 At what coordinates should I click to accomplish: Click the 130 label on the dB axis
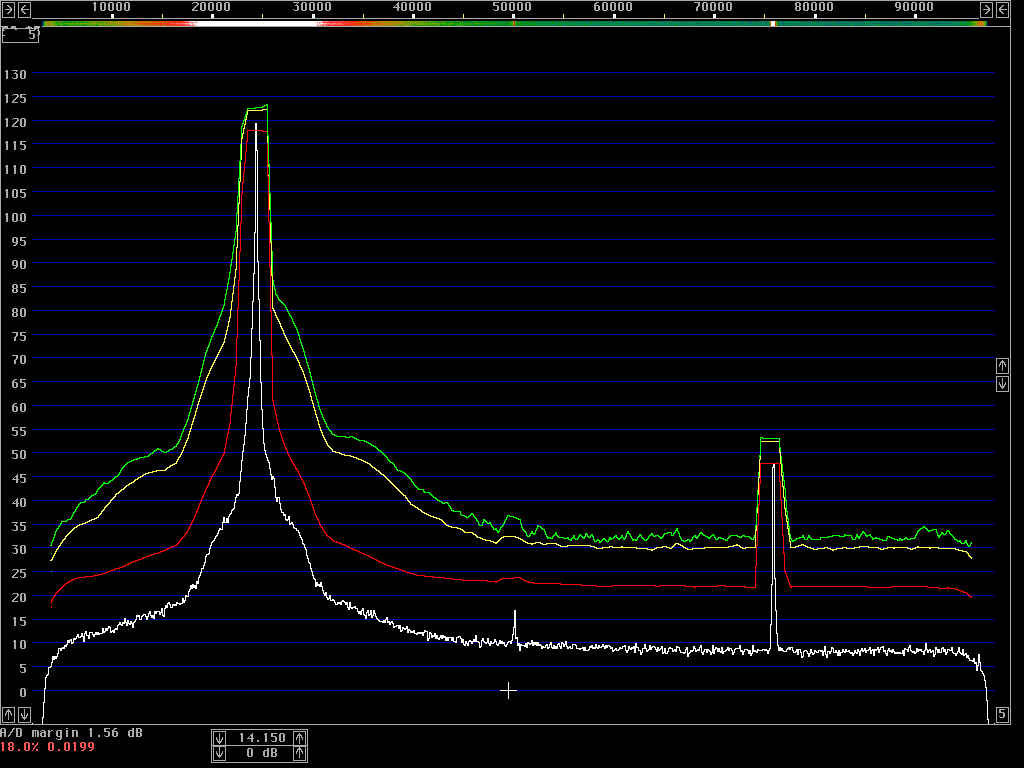coord(15,74)
